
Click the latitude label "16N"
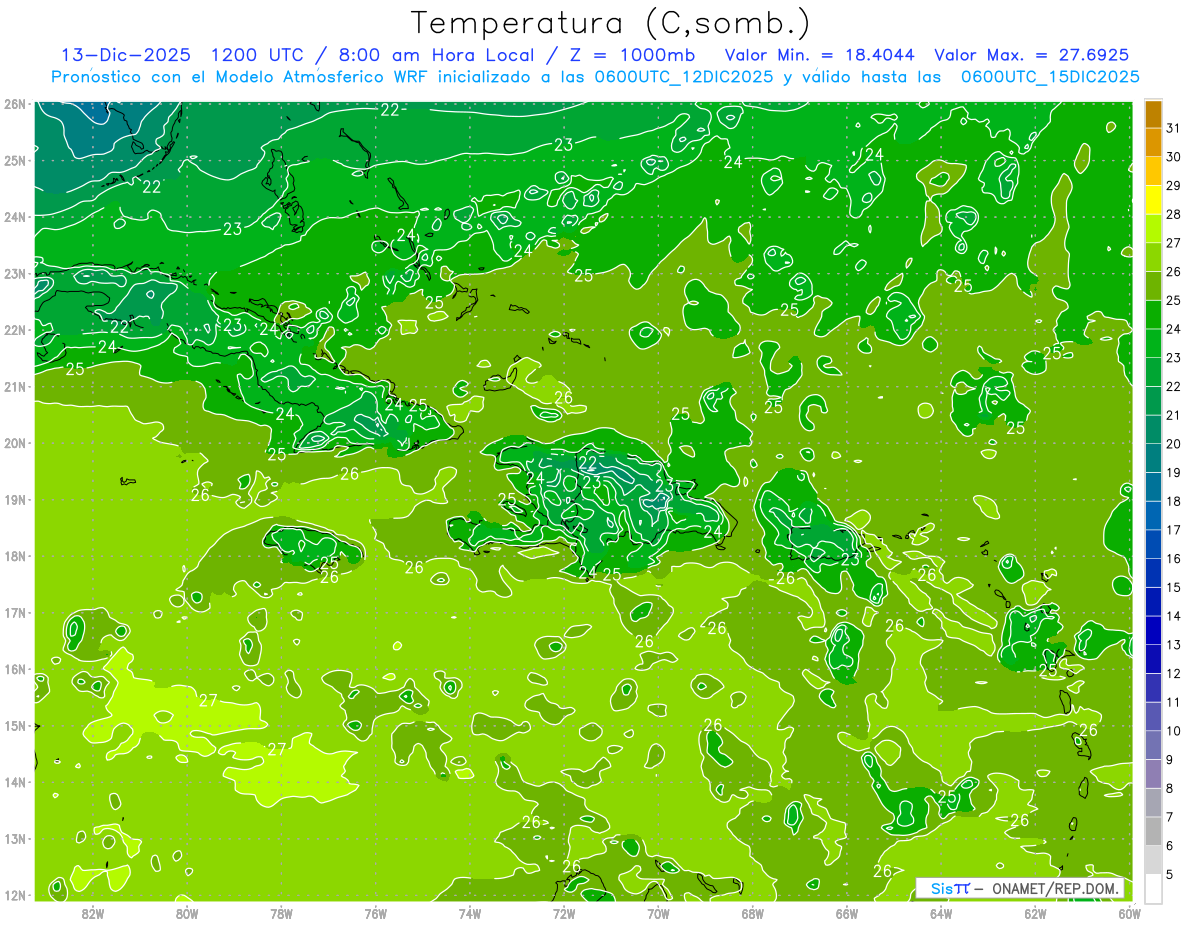14,669
